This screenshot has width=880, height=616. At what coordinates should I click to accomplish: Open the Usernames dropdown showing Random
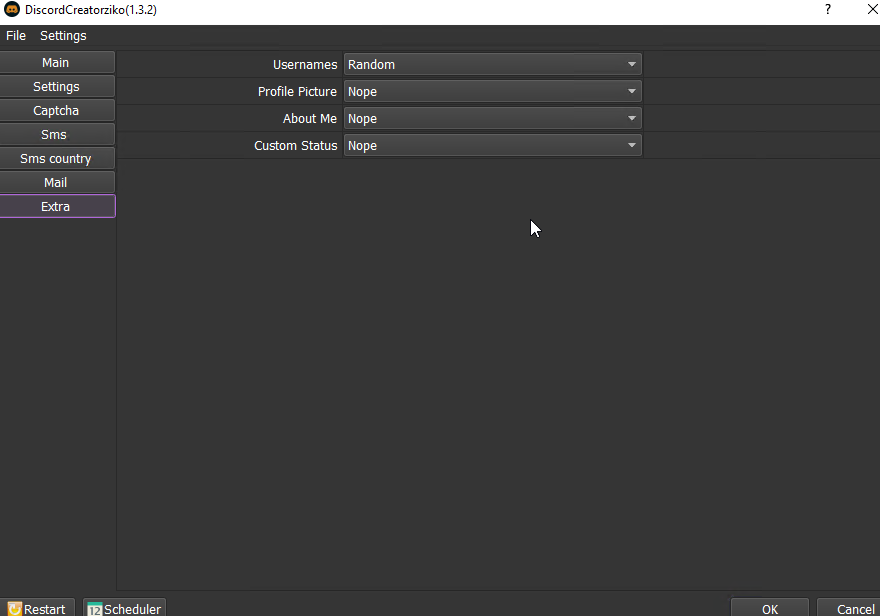pos(492,65)
